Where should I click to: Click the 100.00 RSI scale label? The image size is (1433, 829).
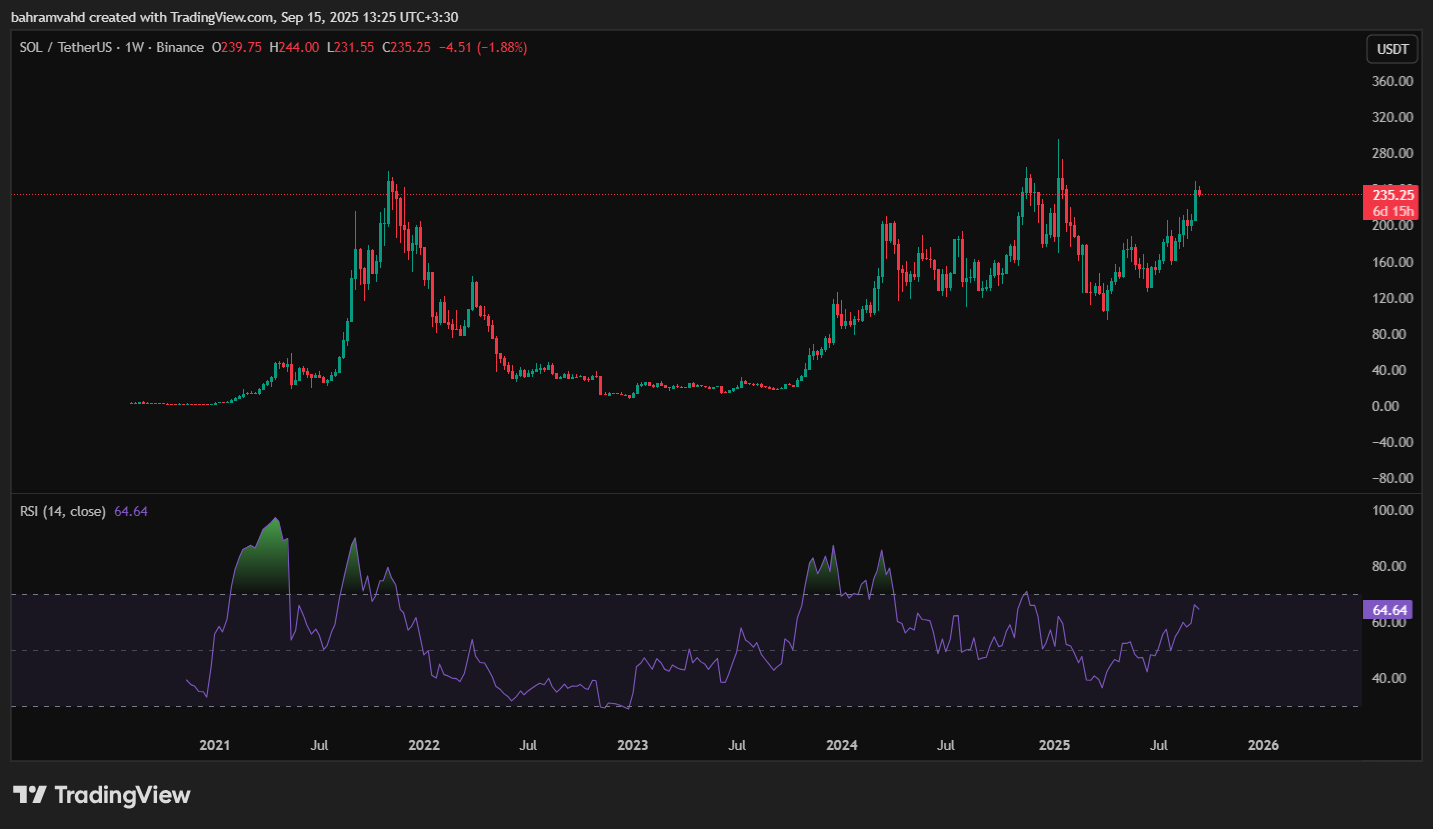pyautogui.click(x=1392, y=510)
